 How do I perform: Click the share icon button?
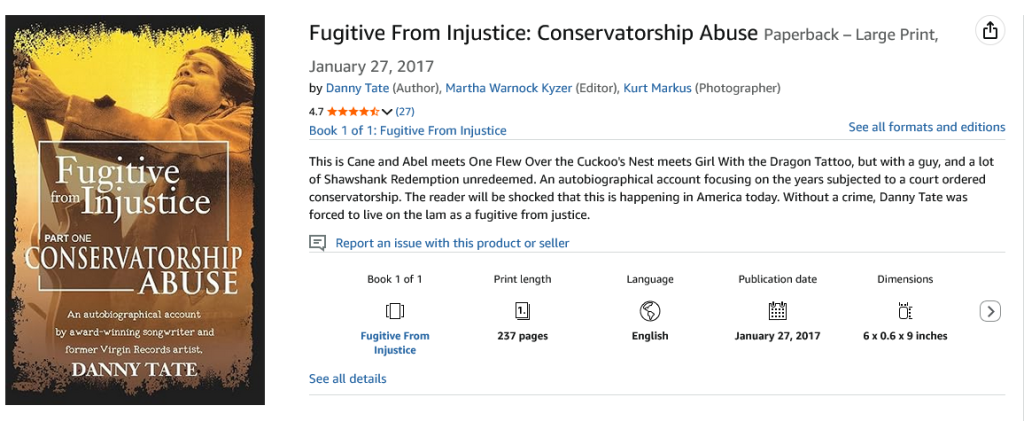click(x=990, y=31)
